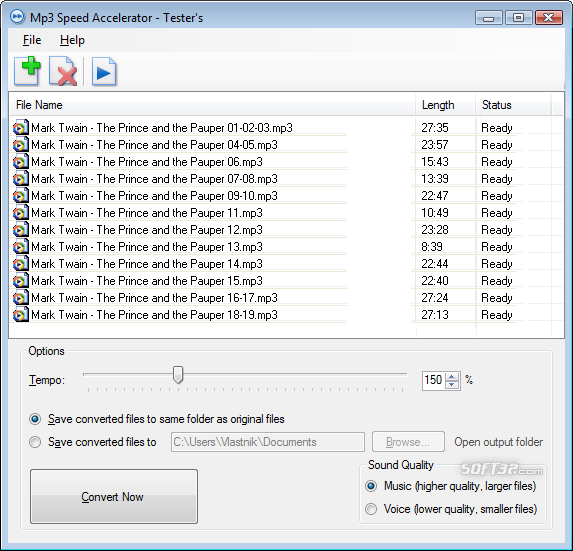
Task: Click Ready status of the 8:39 row
Action: [x=497, y=247]
